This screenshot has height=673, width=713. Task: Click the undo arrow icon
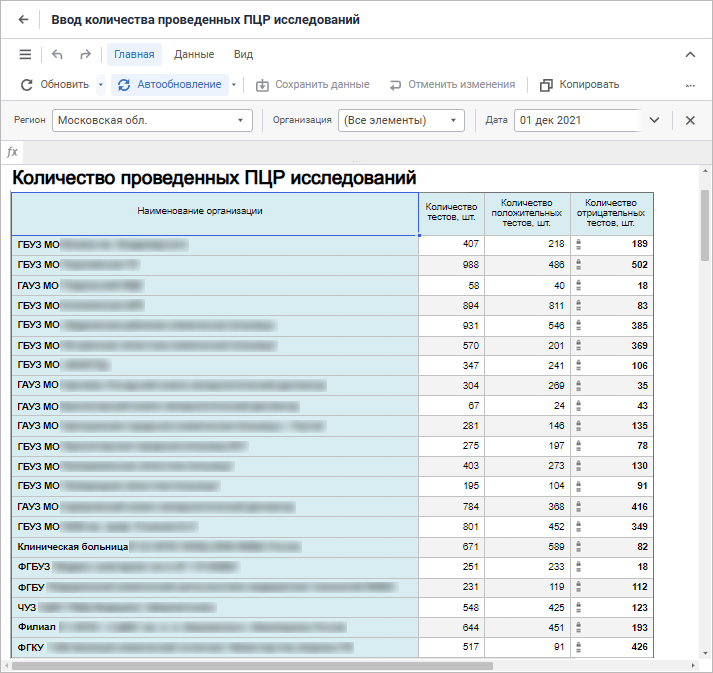tap(57, 55)
